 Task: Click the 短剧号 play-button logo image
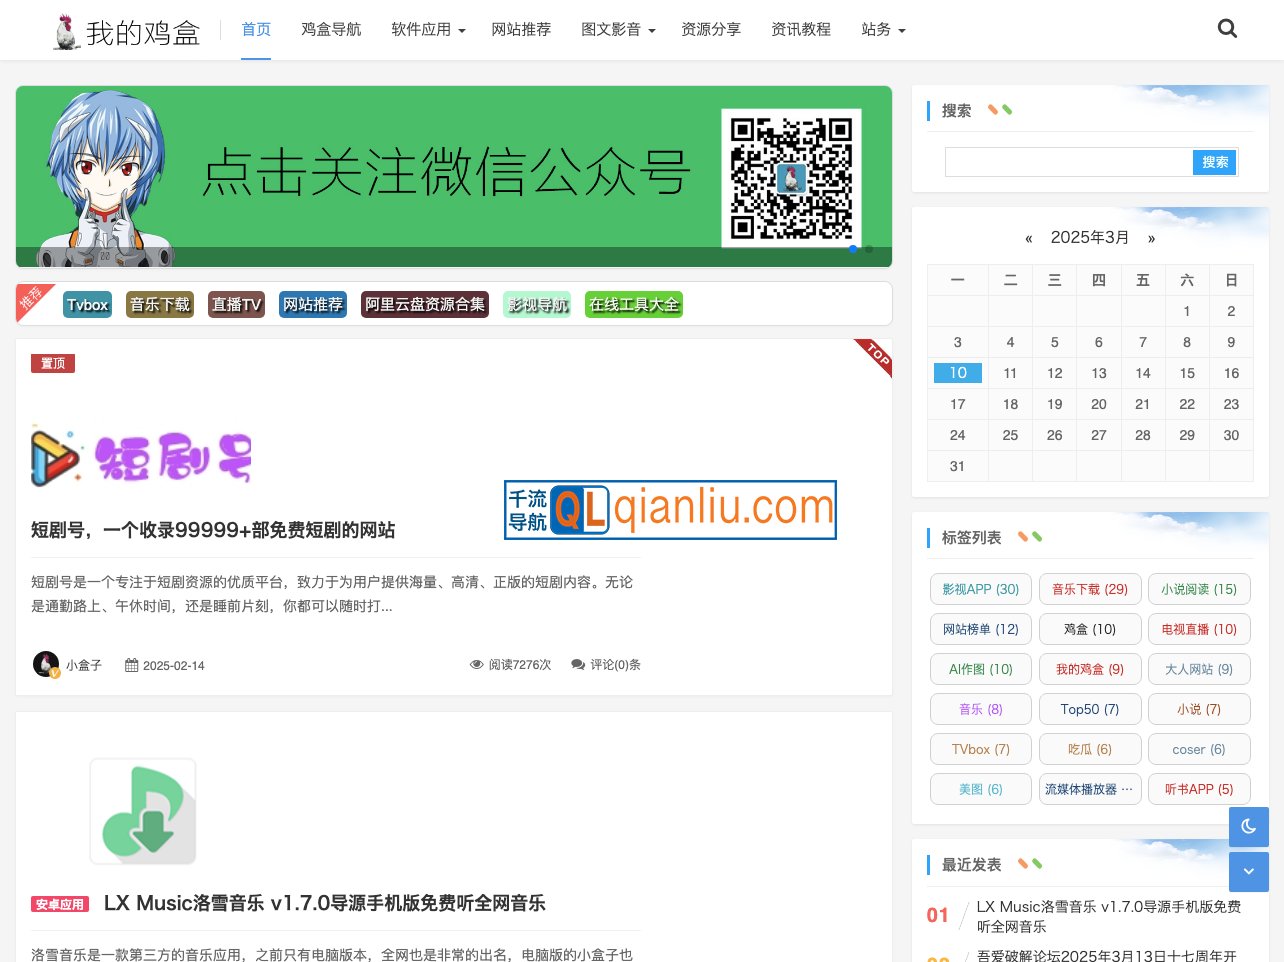click(142, 455)
